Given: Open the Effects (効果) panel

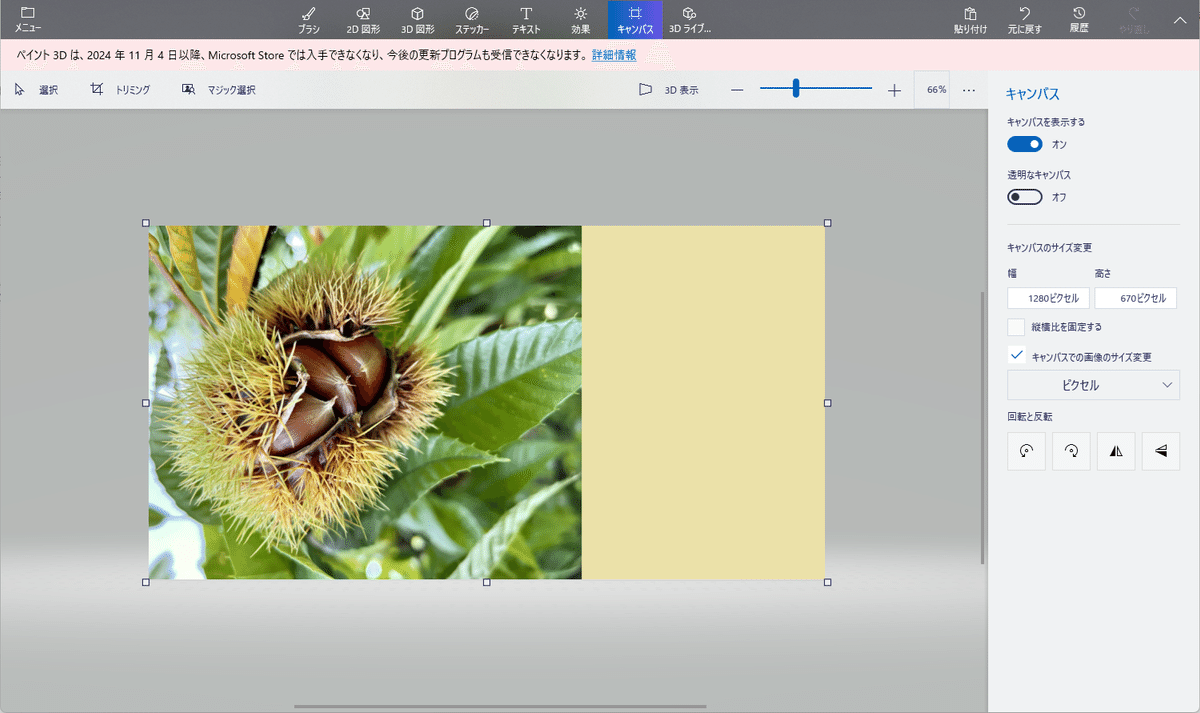Looking at the screenshot, I should [581, 19].
